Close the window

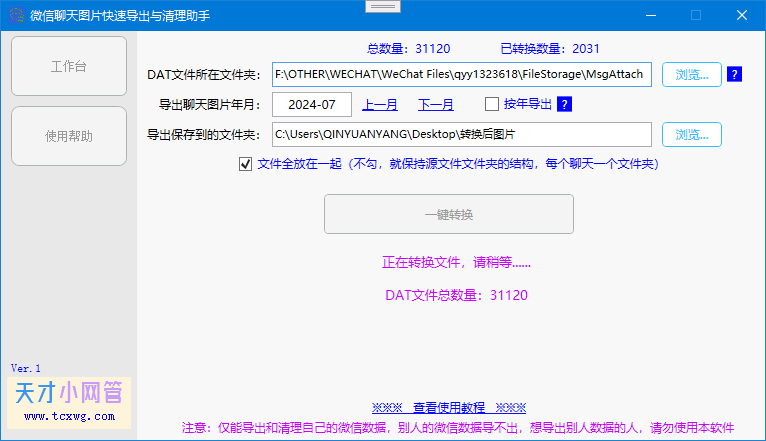pos(742,16)
